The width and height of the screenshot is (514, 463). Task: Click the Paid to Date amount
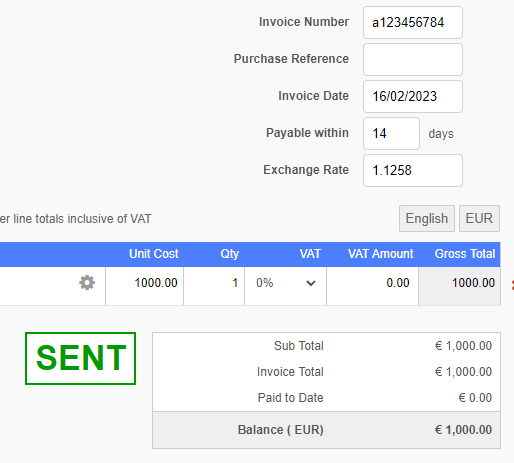coord(475,398)
